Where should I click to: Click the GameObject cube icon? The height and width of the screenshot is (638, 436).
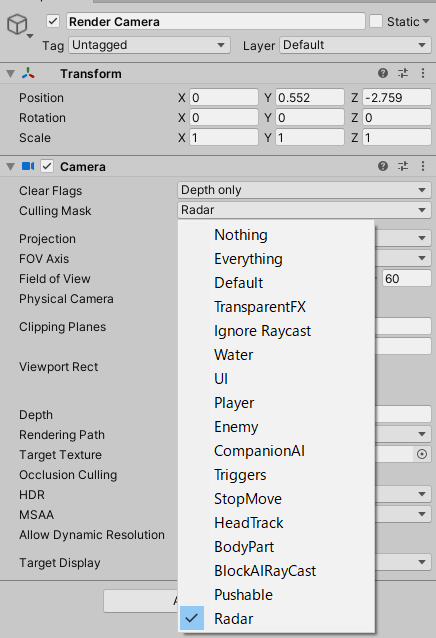point(17,24)
